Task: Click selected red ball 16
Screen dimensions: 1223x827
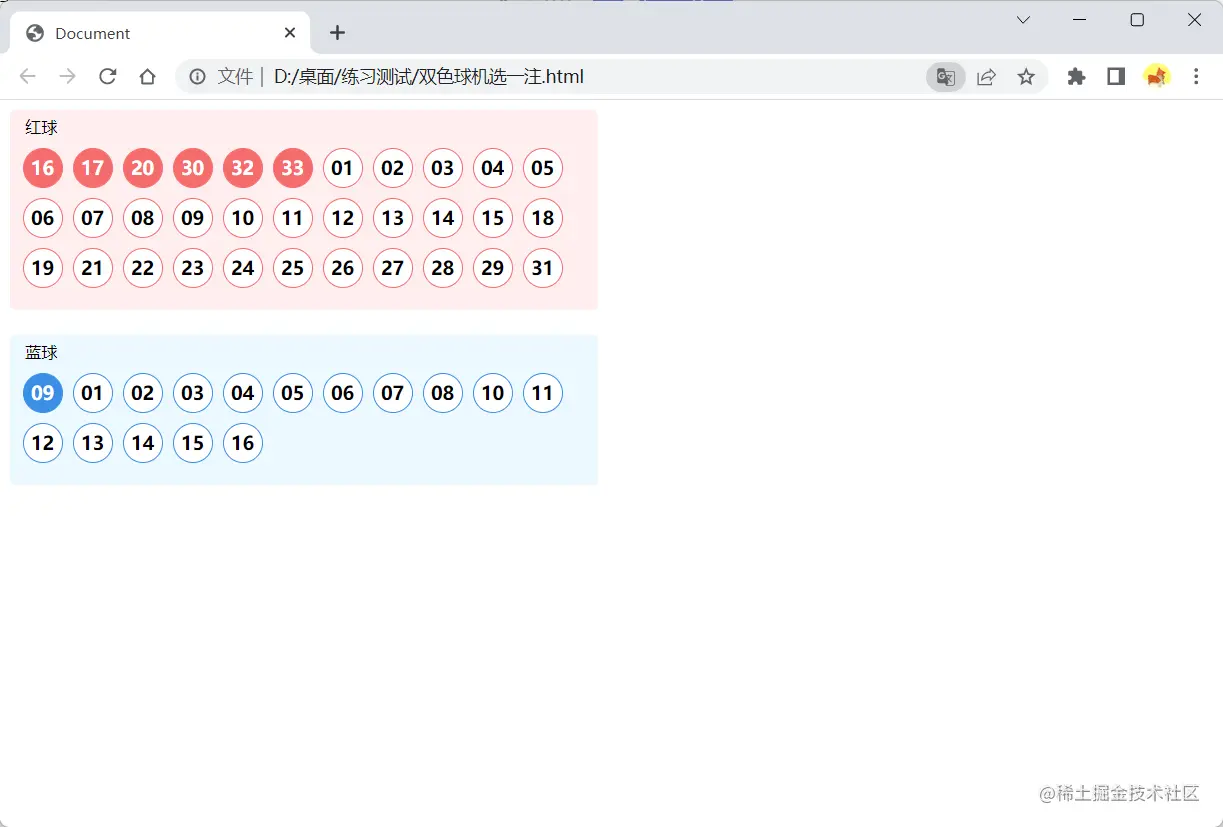Action: pos(43,168)
